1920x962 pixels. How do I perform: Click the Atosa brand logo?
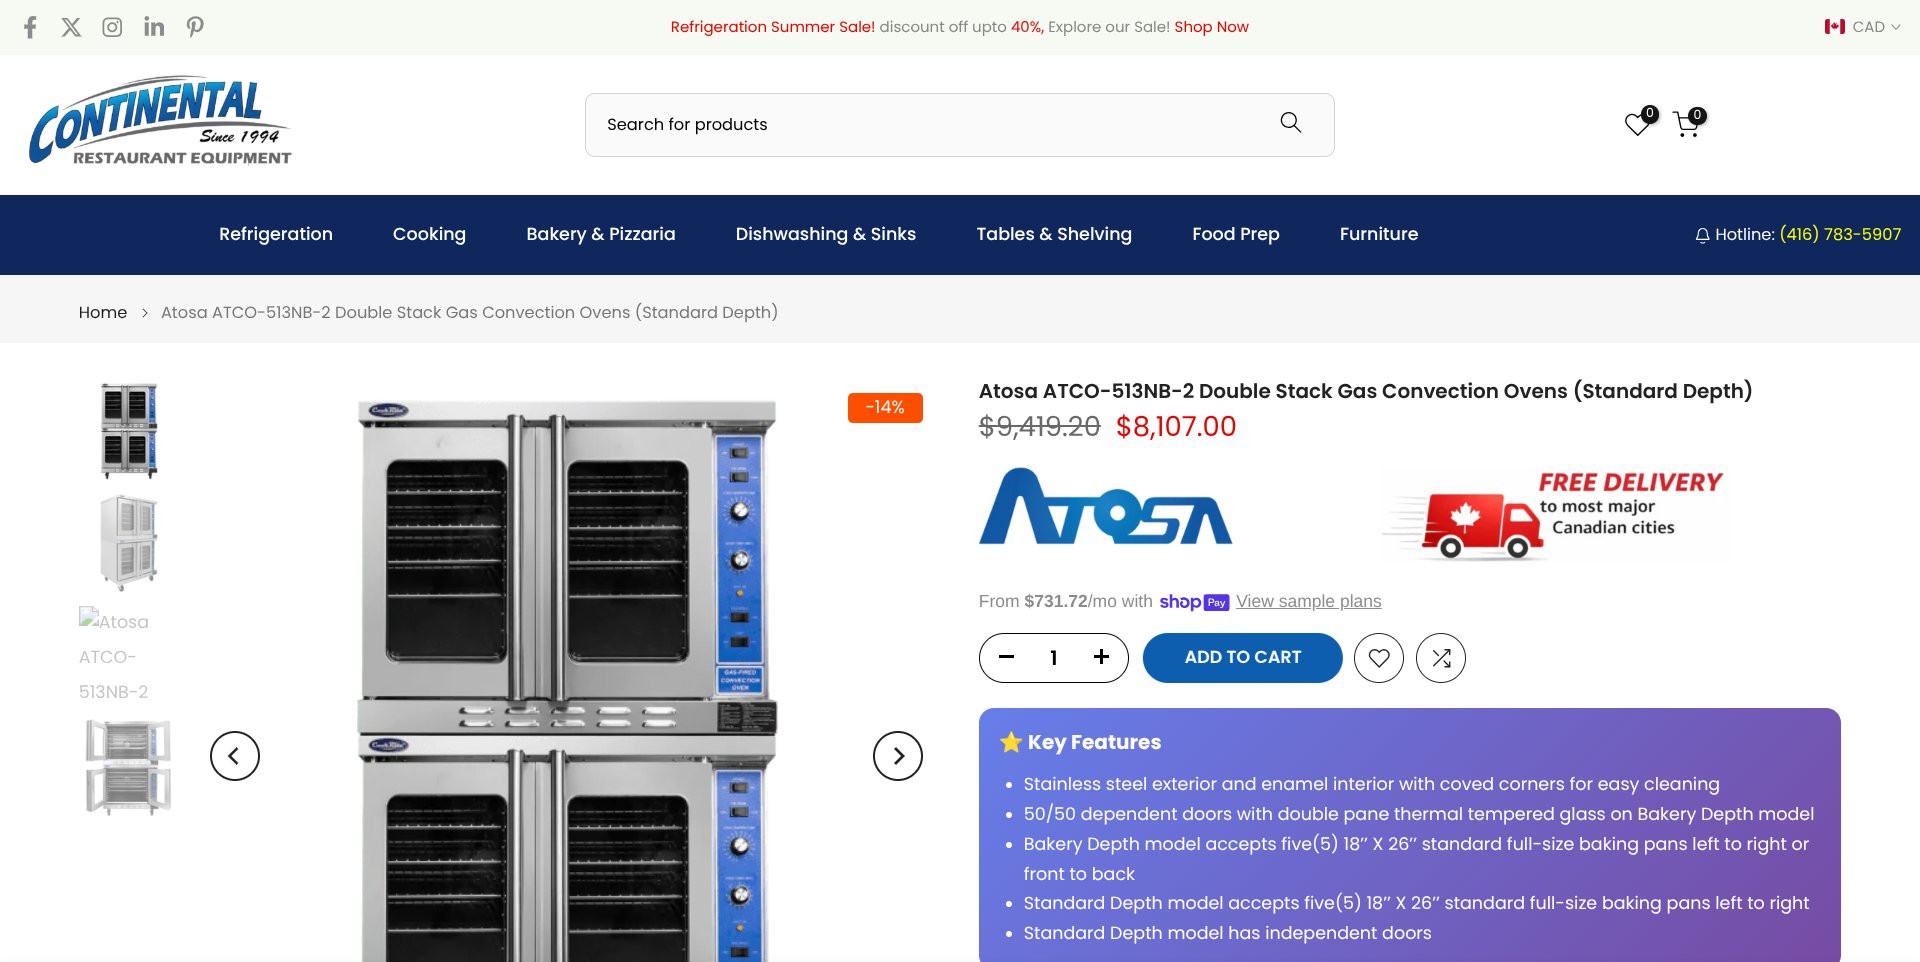(1105, 507)
